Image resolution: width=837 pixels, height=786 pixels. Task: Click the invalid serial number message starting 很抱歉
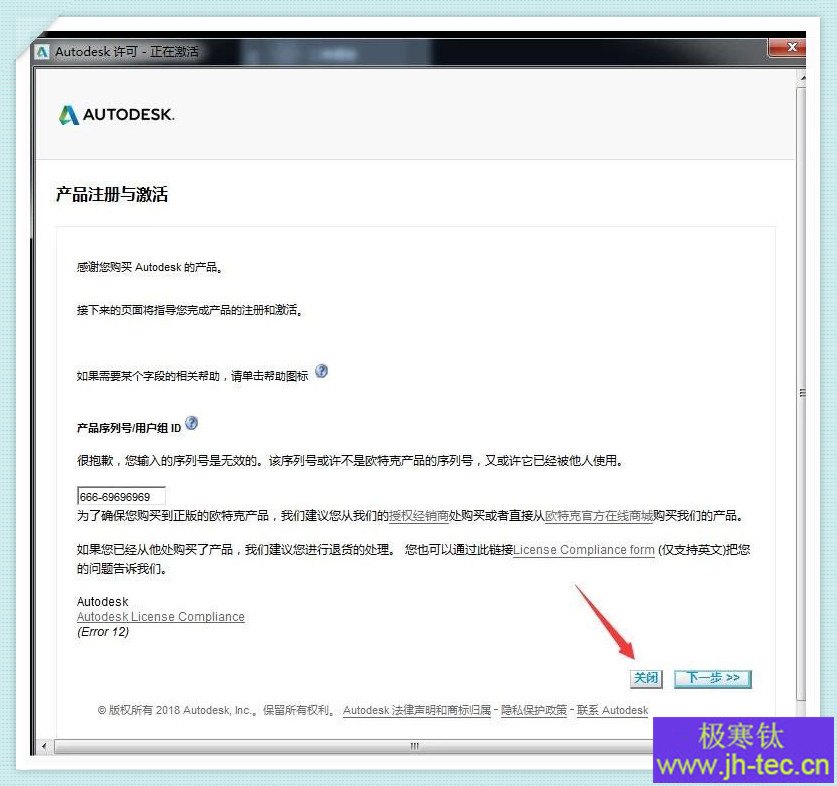[x=350, y=460]
